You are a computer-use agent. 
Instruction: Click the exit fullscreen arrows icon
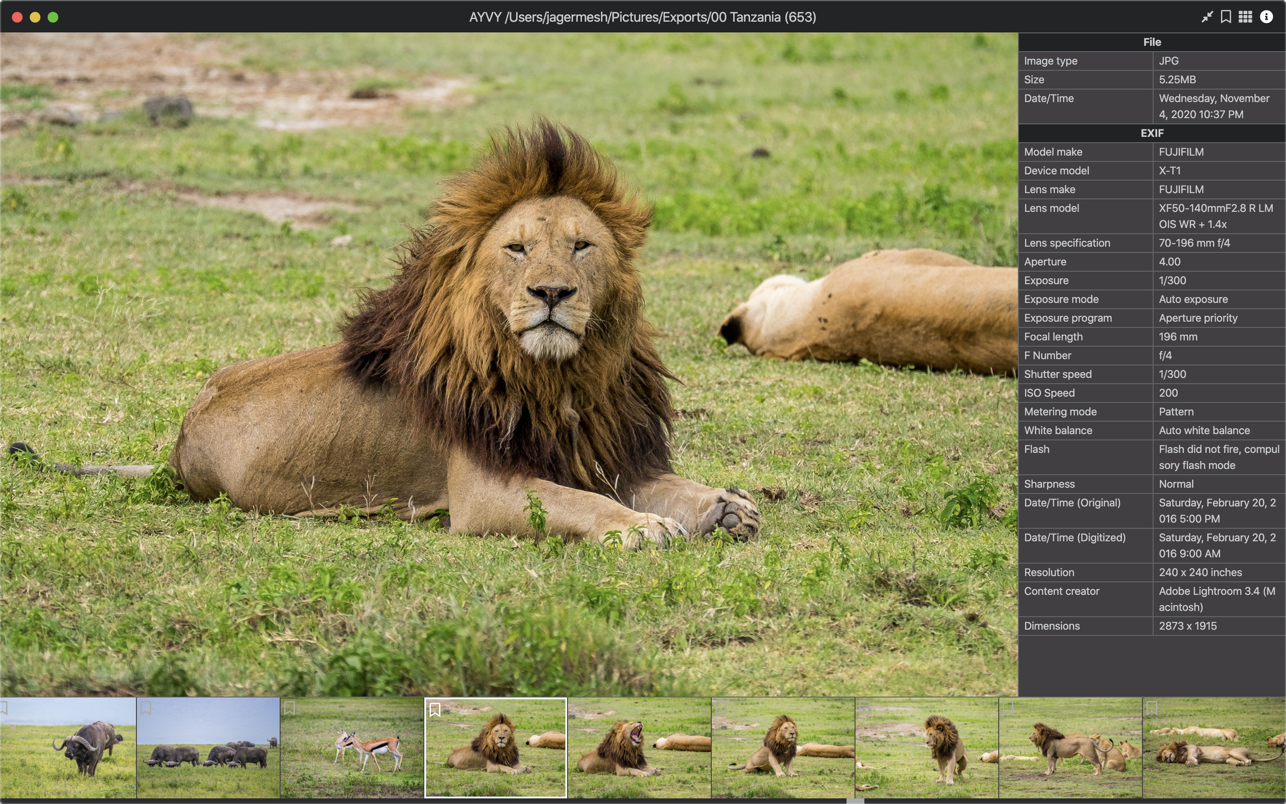(x=1207, y=17)
